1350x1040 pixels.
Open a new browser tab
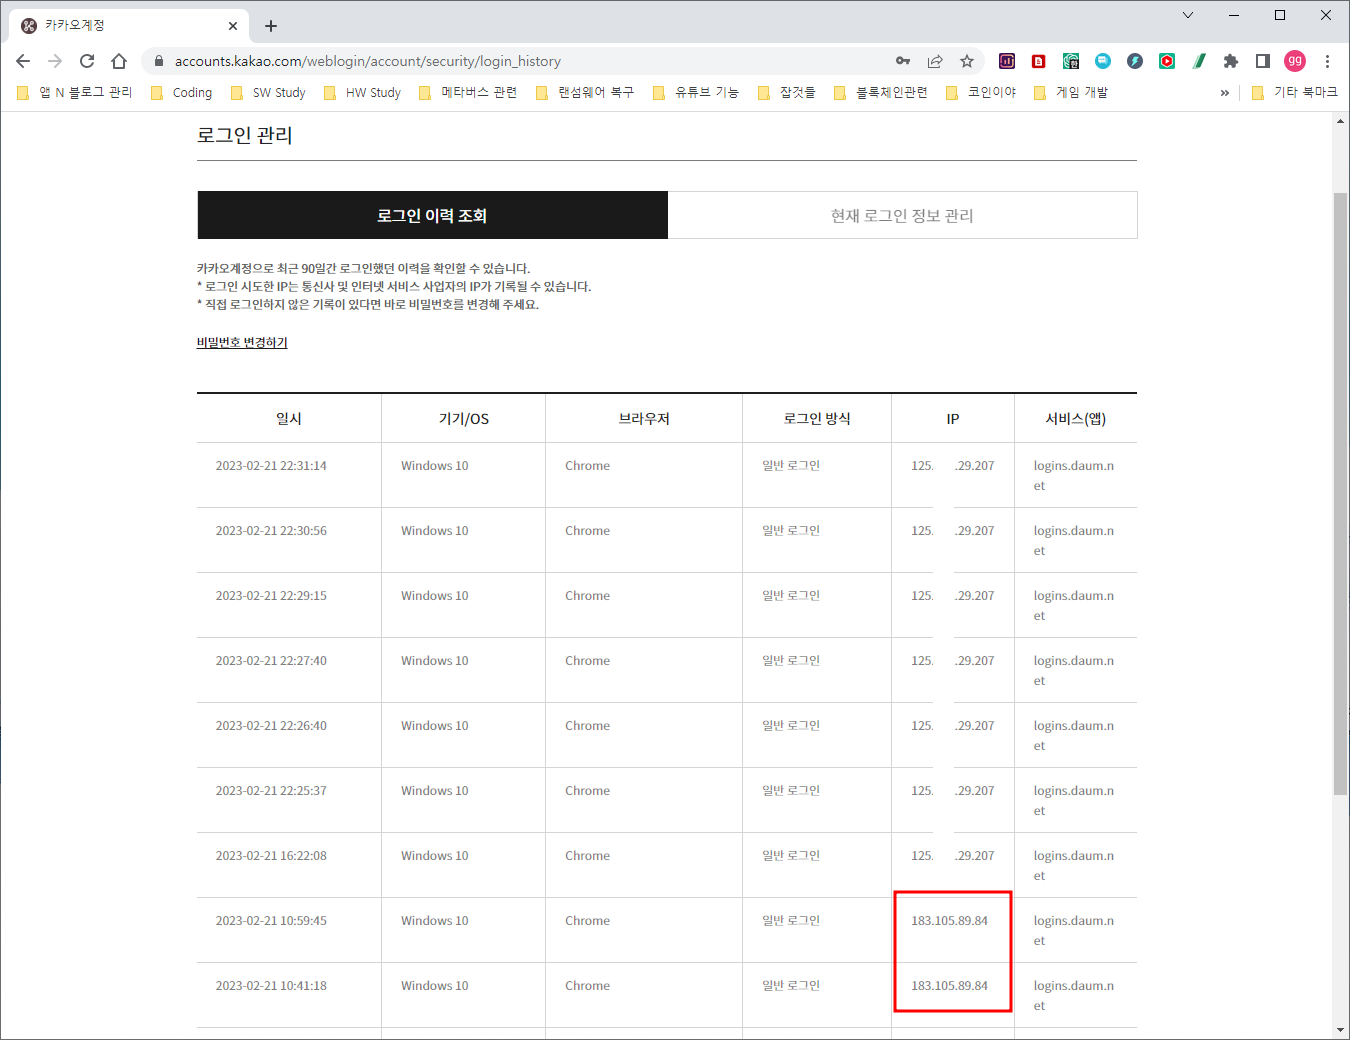click(271, 26)
